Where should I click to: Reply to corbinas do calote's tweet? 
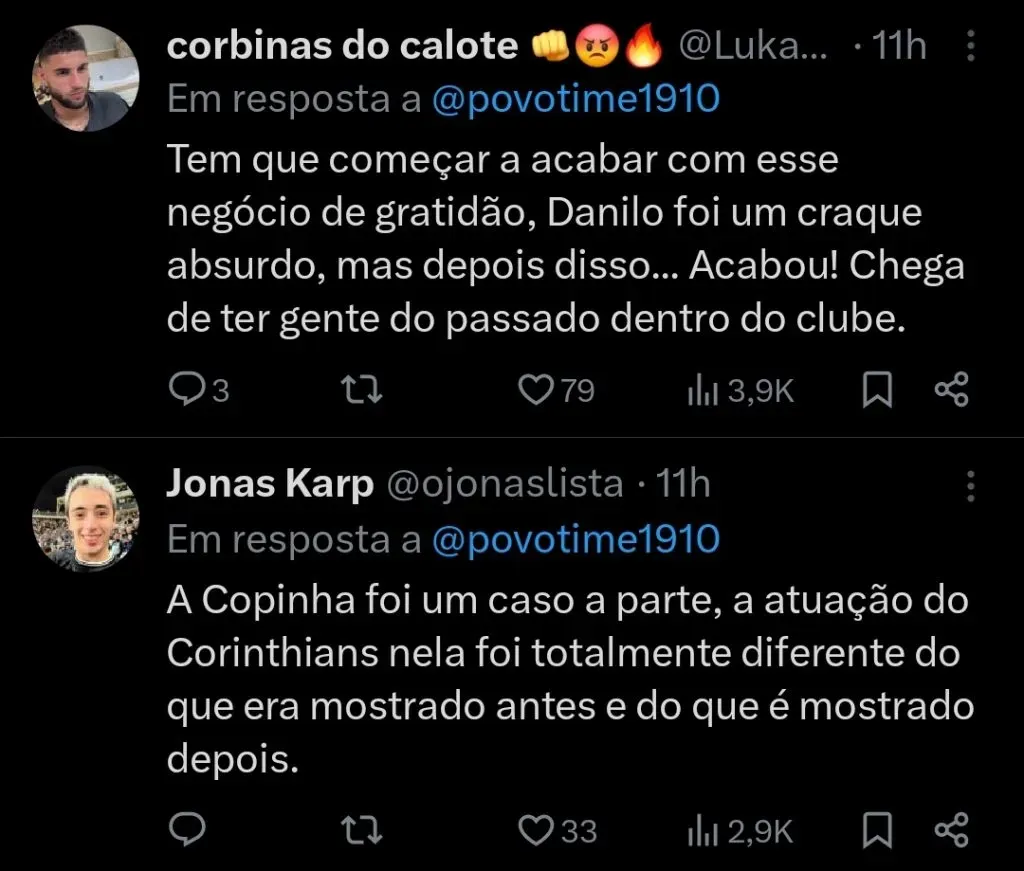(x=185, y=390)
